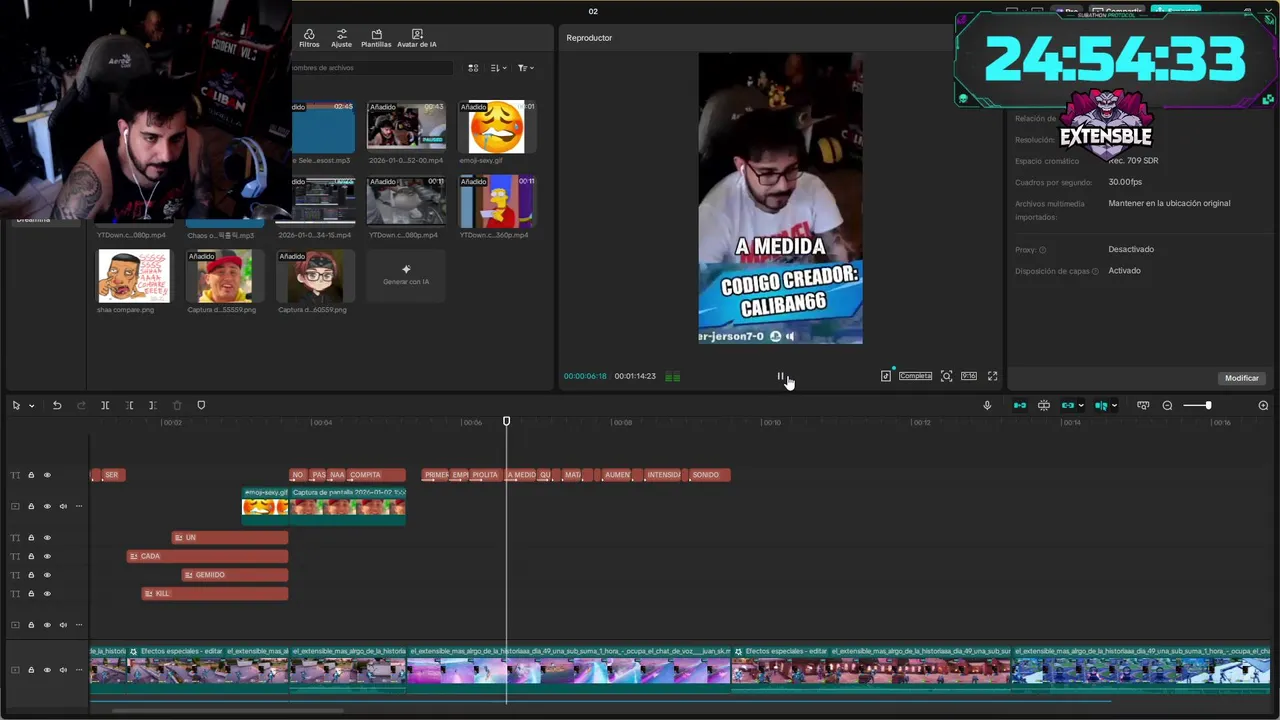
Task: Trim clip left of playhead
Action: click(129, 405)
